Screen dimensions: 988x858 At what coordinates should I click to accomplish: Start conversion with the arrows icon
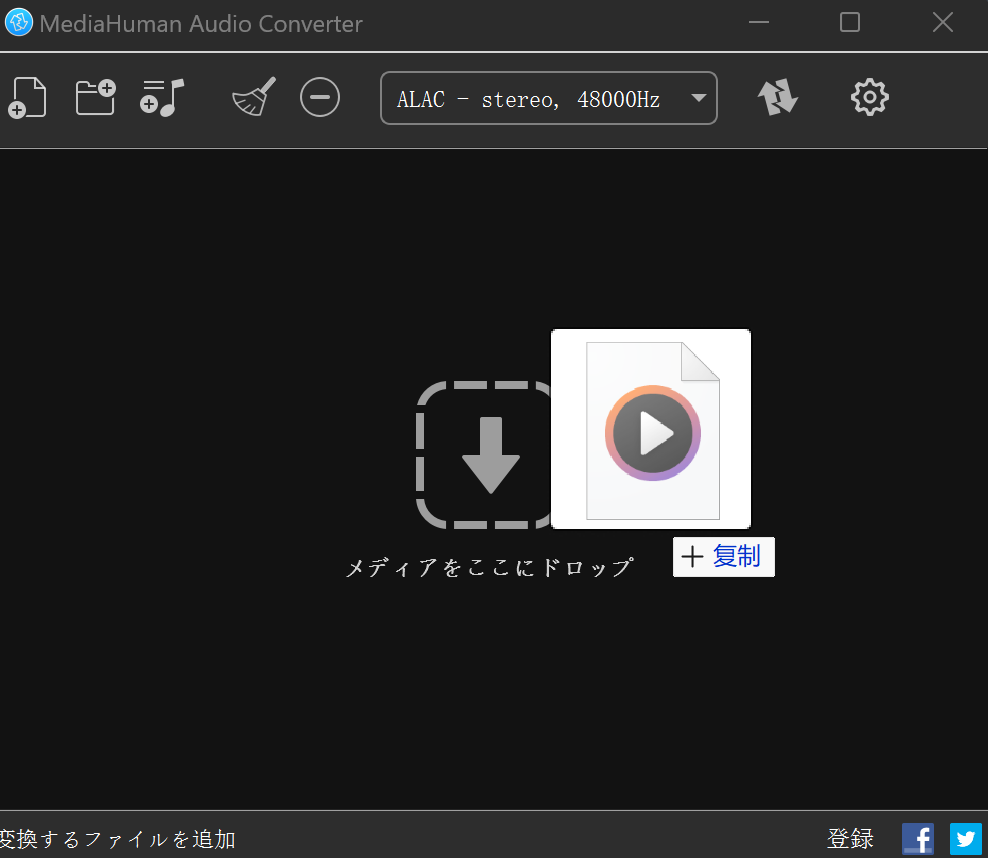tap(778, 98)
